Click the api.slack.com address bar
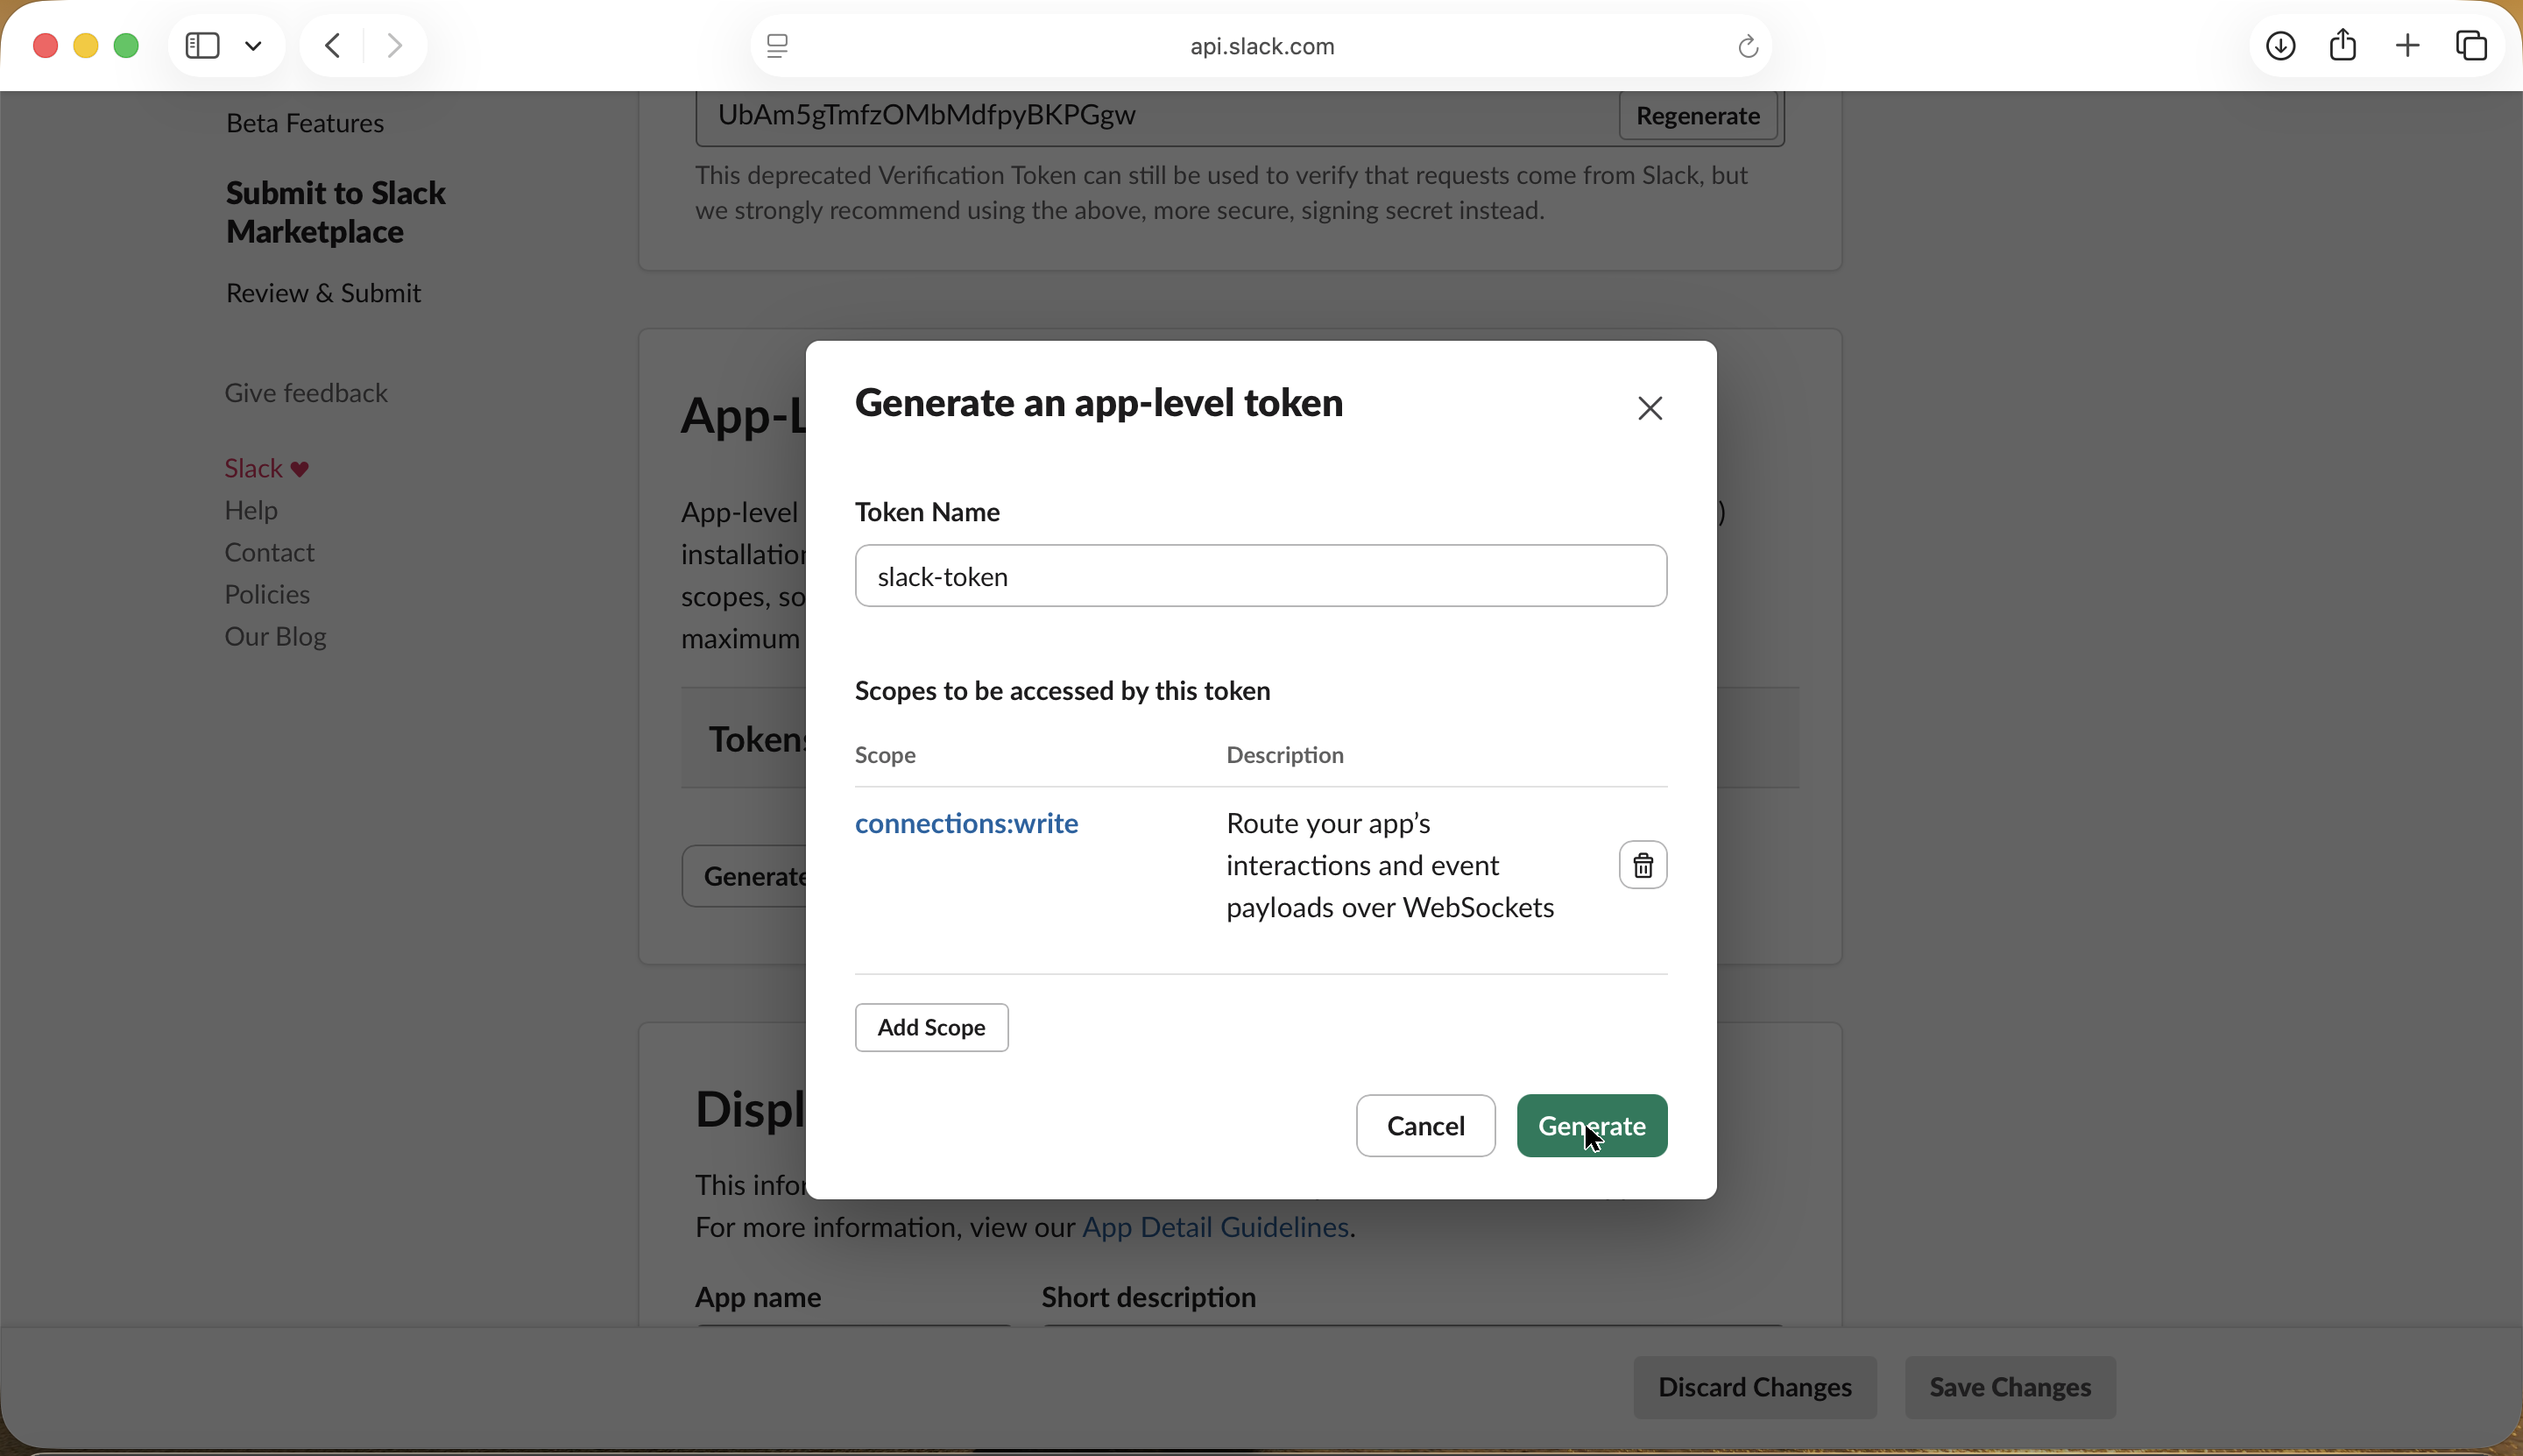The height and width of the screenshot is (1456, 2523). pos(1262,46)
